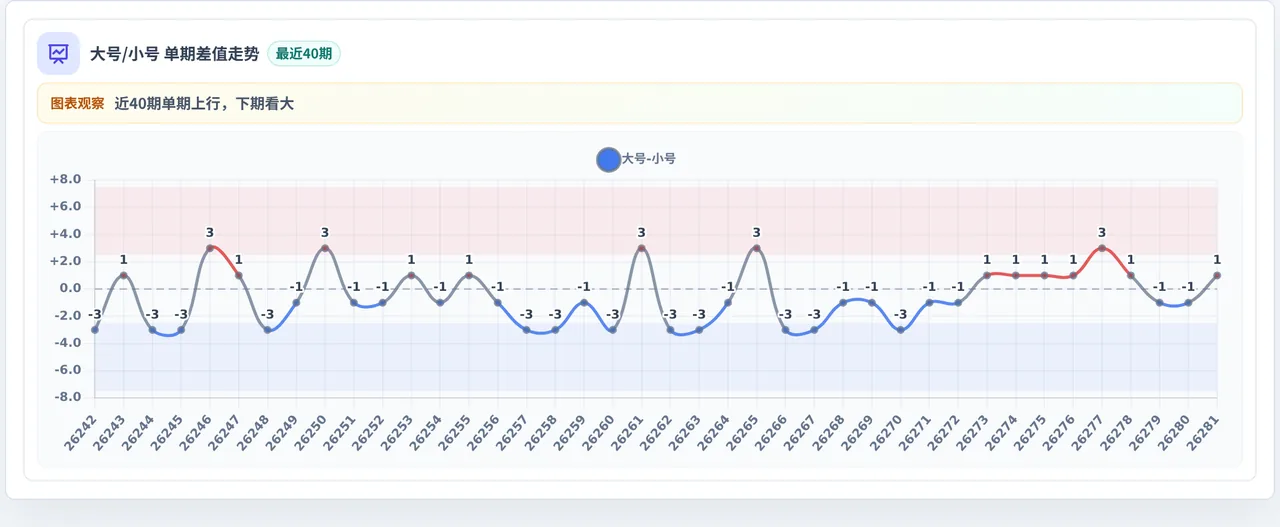Click the y-axis label -8.0

click(66, 397)
